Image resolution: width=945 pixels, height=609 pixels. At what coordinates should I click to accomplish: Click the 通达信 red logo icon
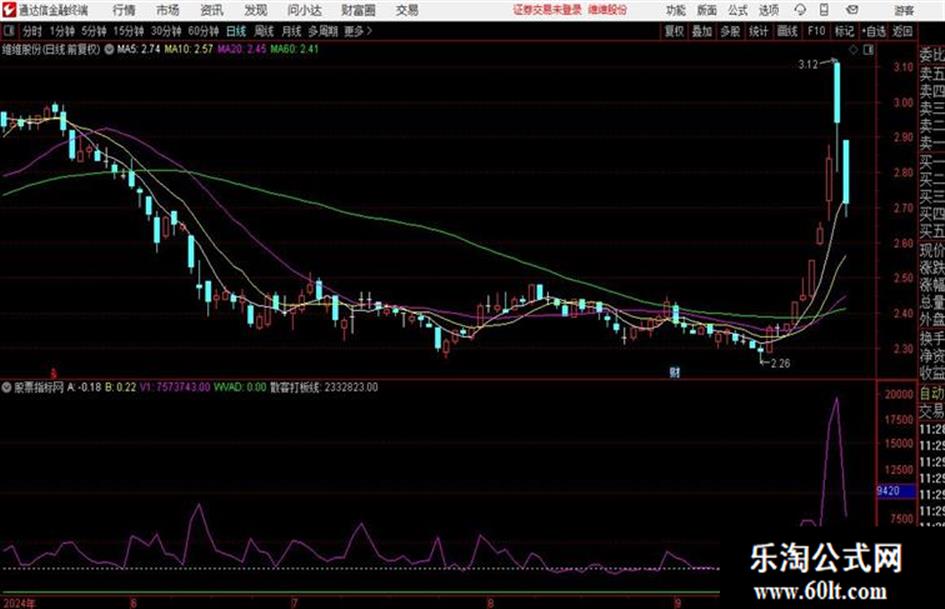[9, 10]
